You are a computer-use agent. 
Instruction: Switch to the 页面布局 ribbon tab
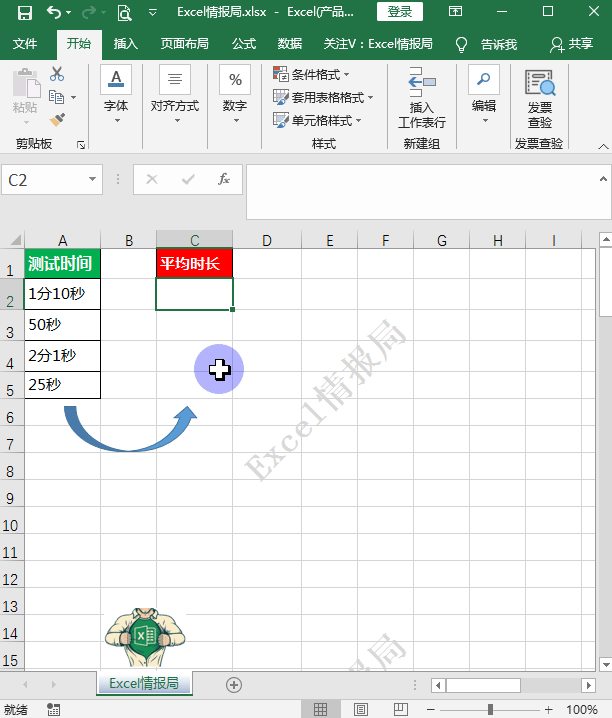(x=184, y=44)
